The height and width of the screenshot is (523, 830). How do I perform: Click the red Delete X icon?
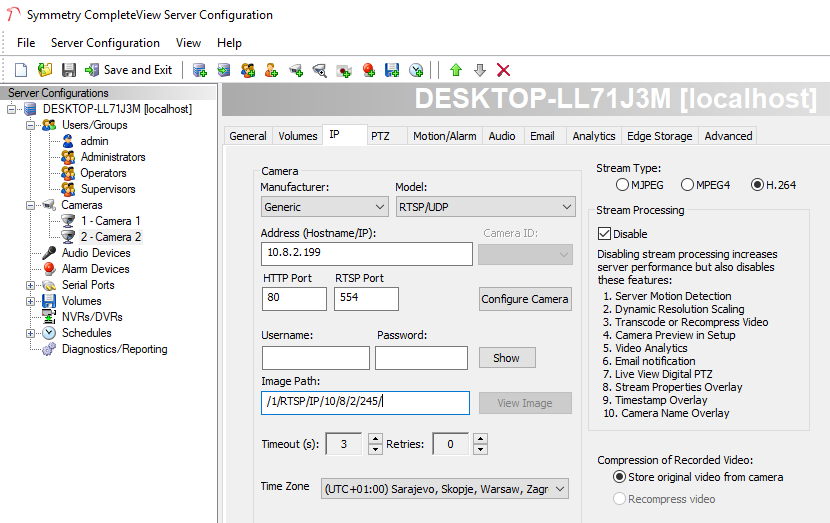pyautogui.click(x=504, y=70)
